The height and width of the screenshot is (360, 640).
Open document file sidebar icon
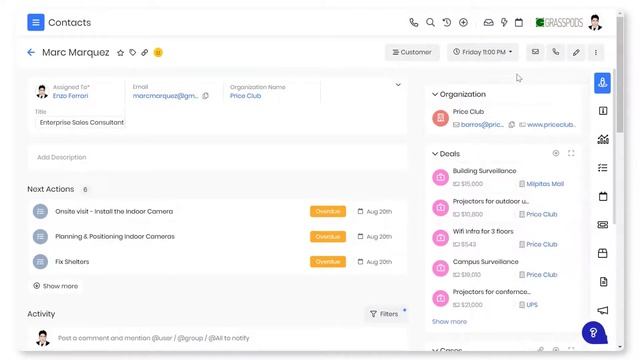[x=603, y=282]
